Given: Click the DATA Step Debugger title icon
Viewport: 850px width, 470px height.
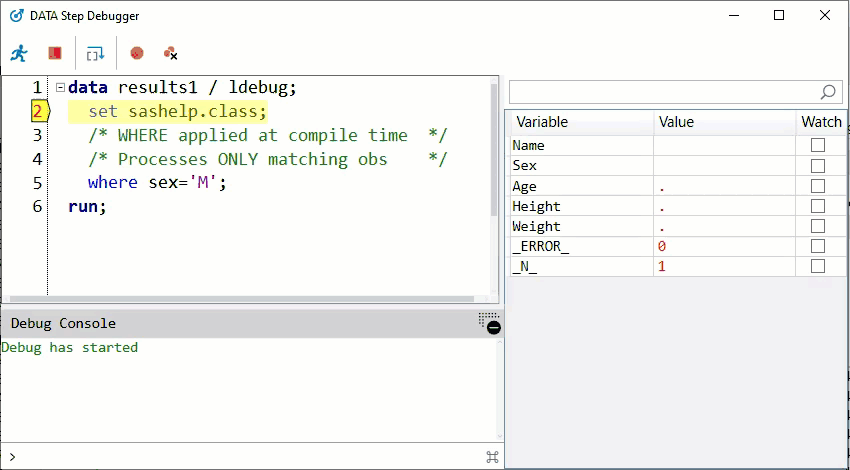Looking at the screenshot, I should [x=17, y=16].
